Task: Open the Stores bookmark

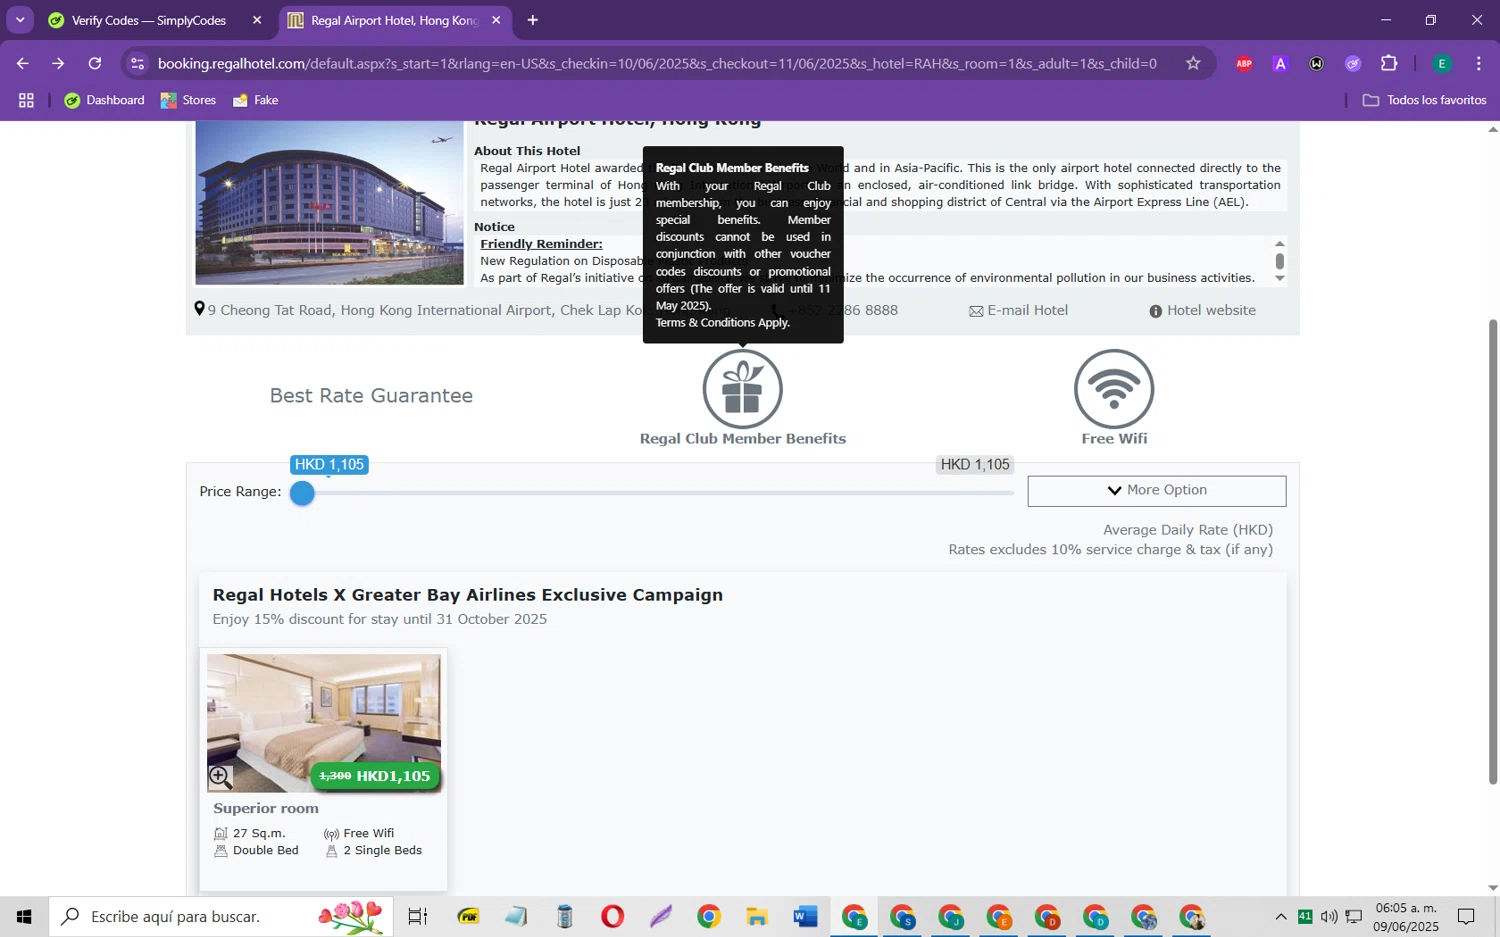Action: (189, 100)
